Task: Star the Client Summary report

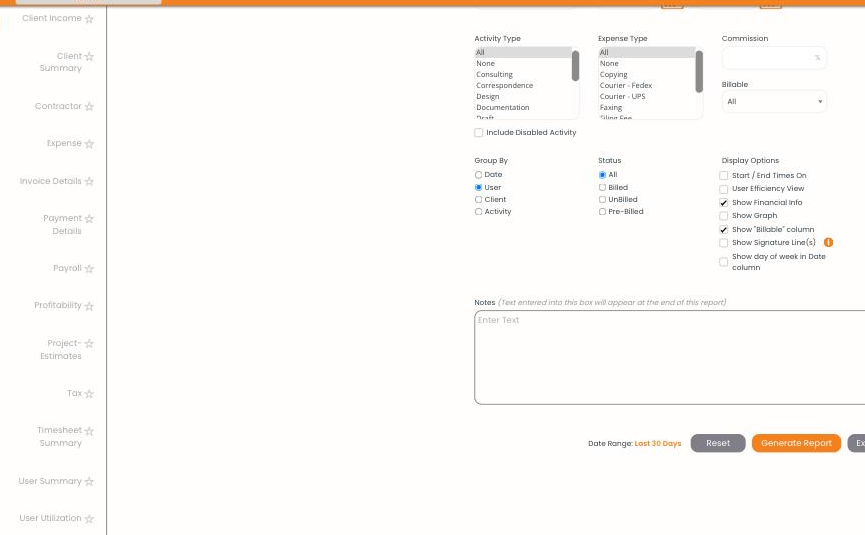Action: point(89,56)
